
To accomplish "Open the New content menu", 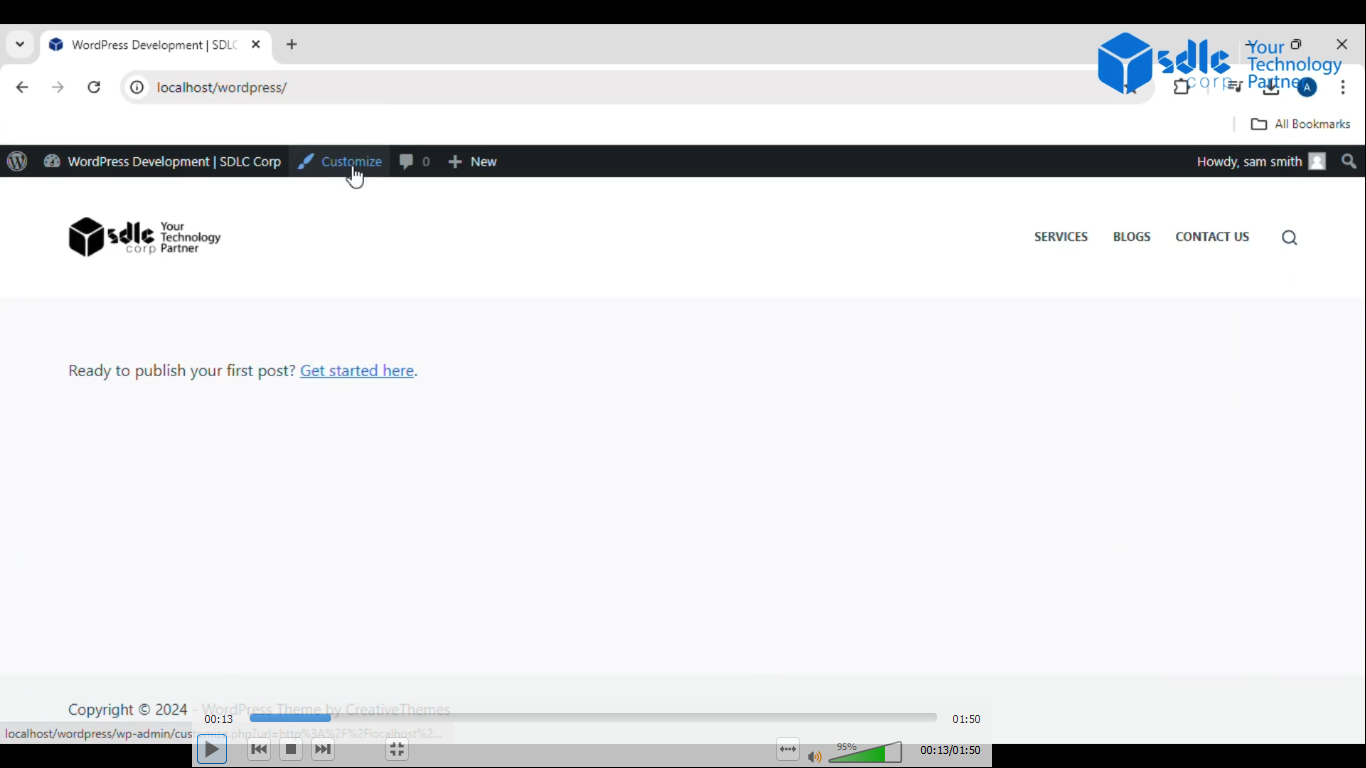I will click(472, 161).
